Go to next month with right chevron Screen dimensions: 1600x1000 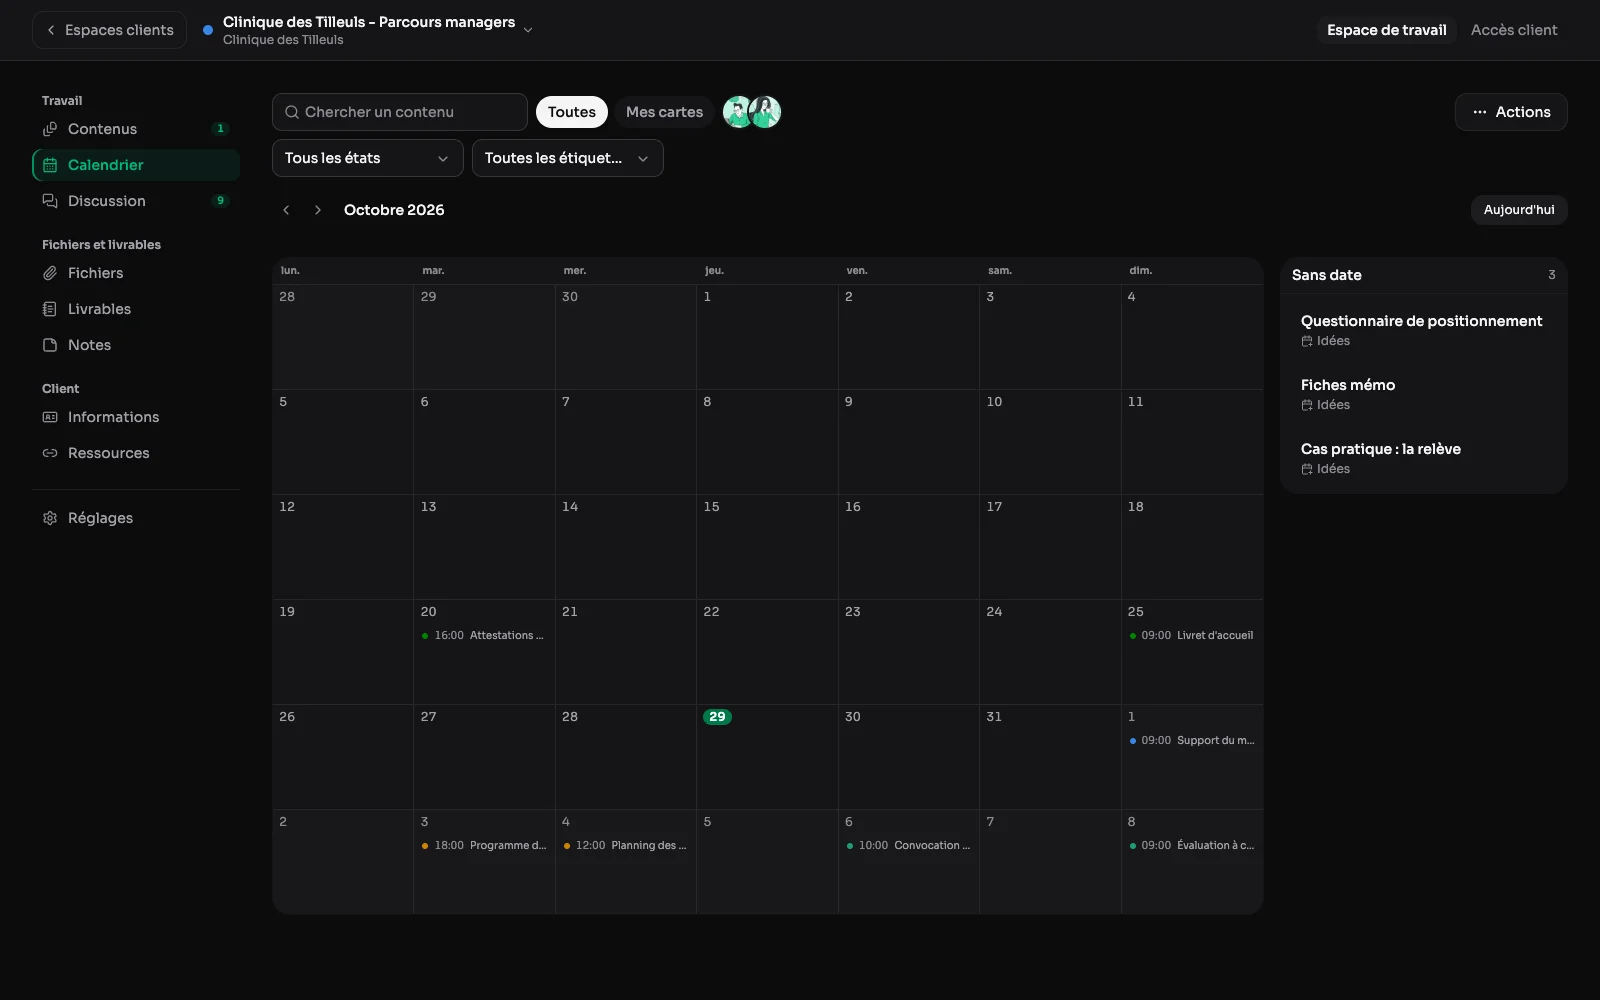click(318, 210)
